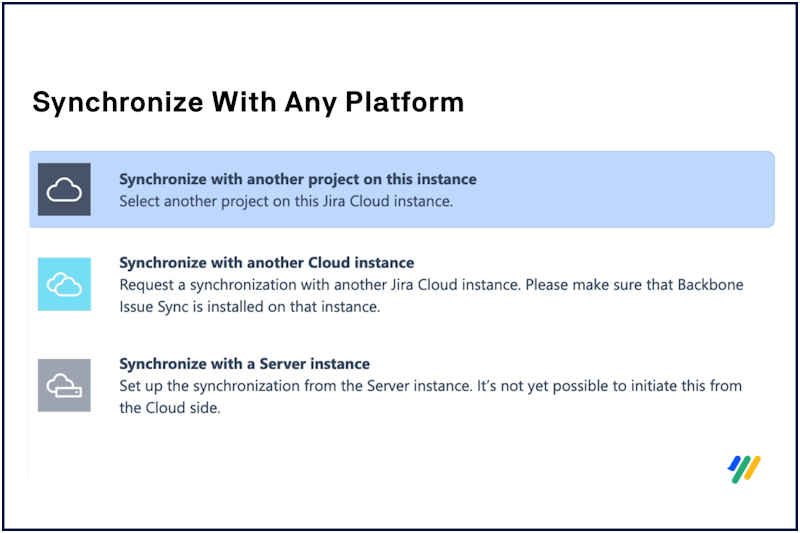Screen dimensions: 800x533
Task: Click the gray cloud-with-server icon
Action: (x=64, y=385)
